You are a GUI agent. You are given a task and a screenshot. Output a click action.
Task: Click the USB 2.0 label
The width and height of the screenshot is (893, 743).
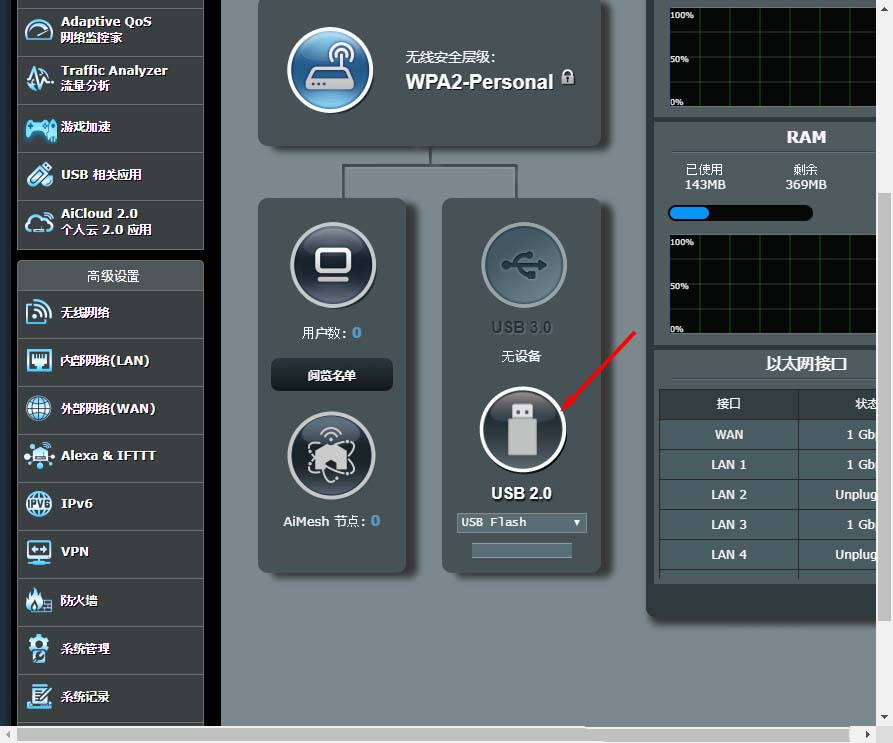(521, 493)
